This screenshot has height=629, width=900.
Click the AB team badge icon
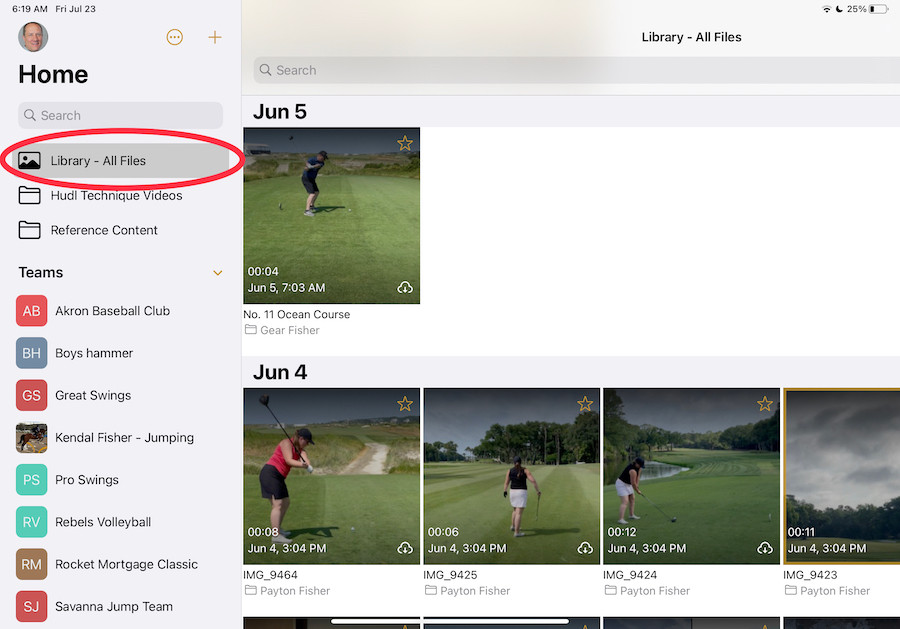coord(32,311)
